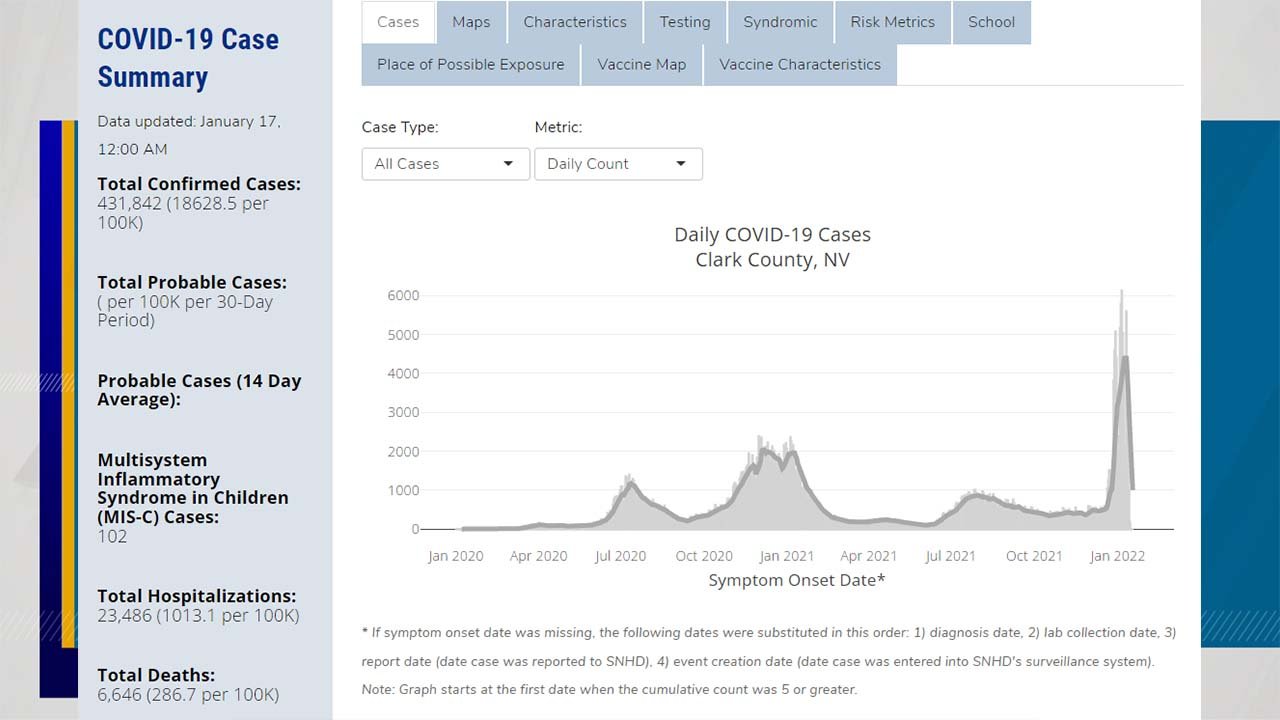Open the Maps tab
Screen dimensions: 1280x720
471,22
